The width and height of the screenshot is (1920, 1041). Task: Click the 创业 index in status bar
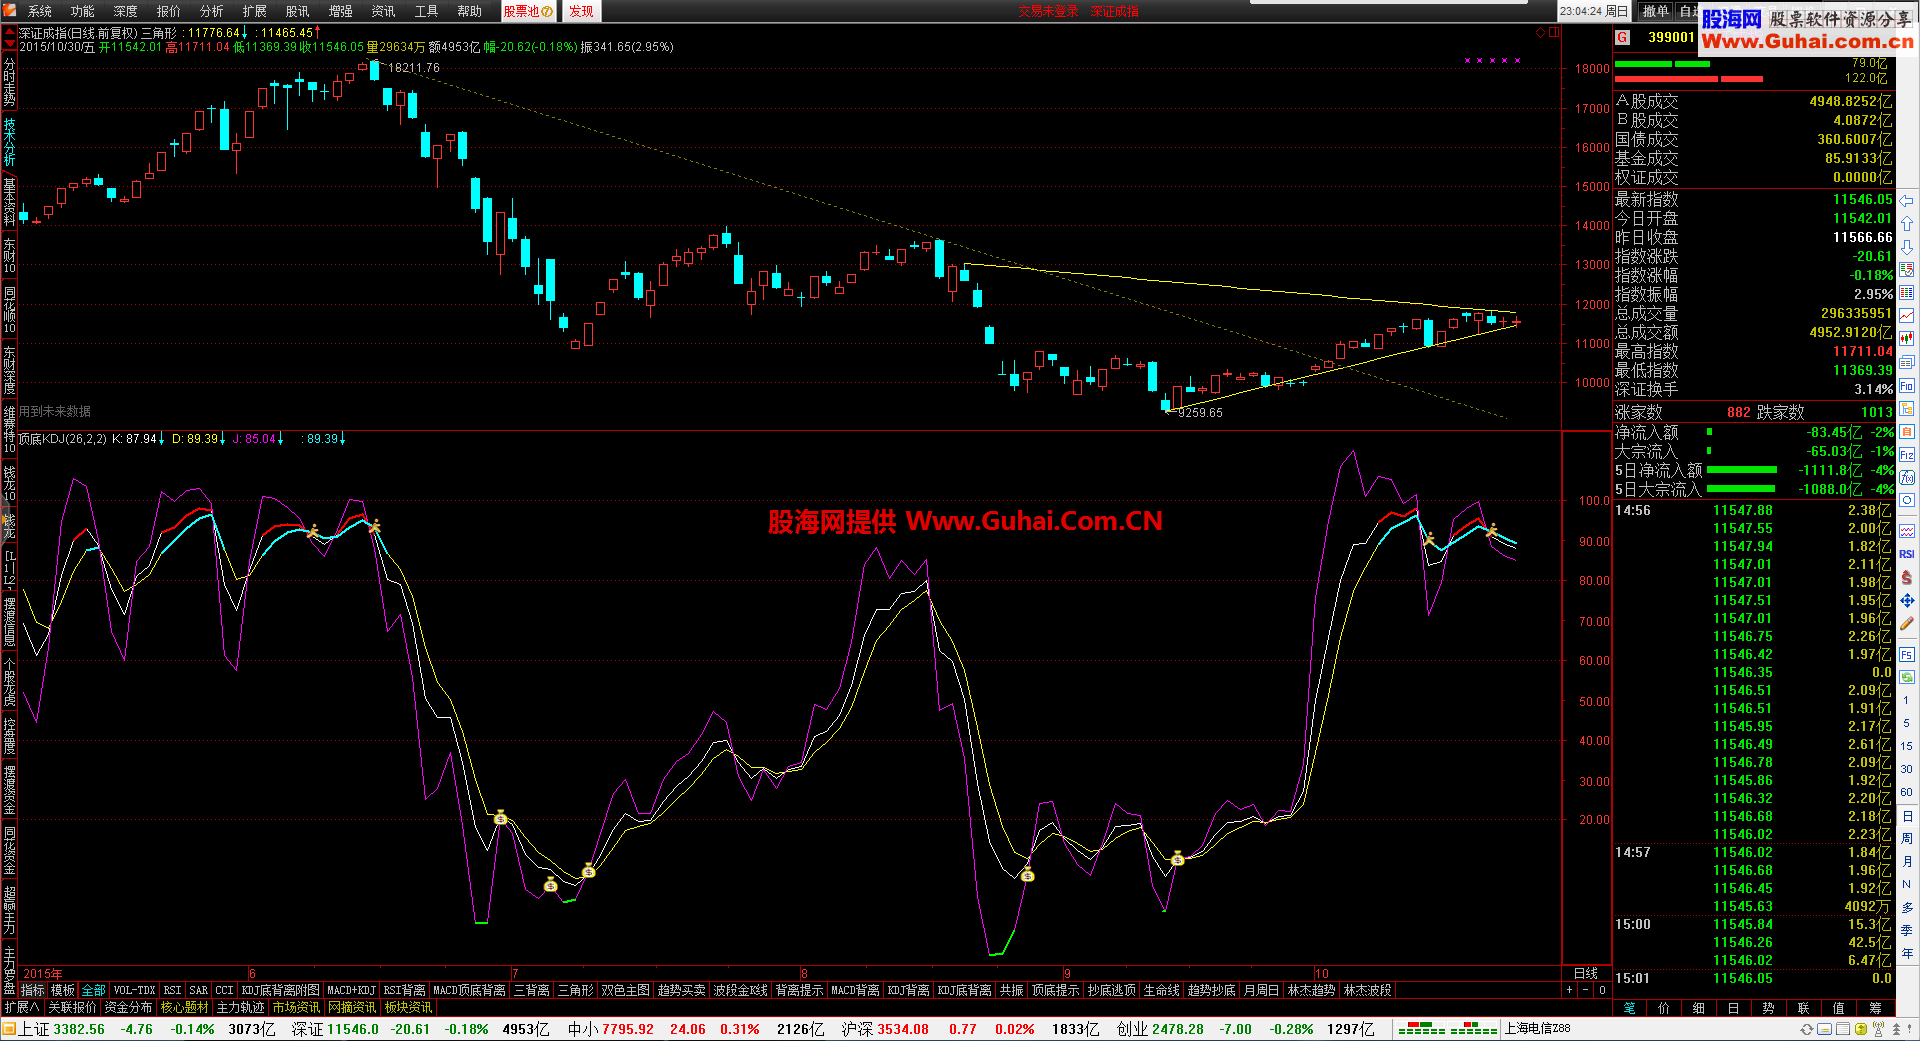pos(1132,1029)
